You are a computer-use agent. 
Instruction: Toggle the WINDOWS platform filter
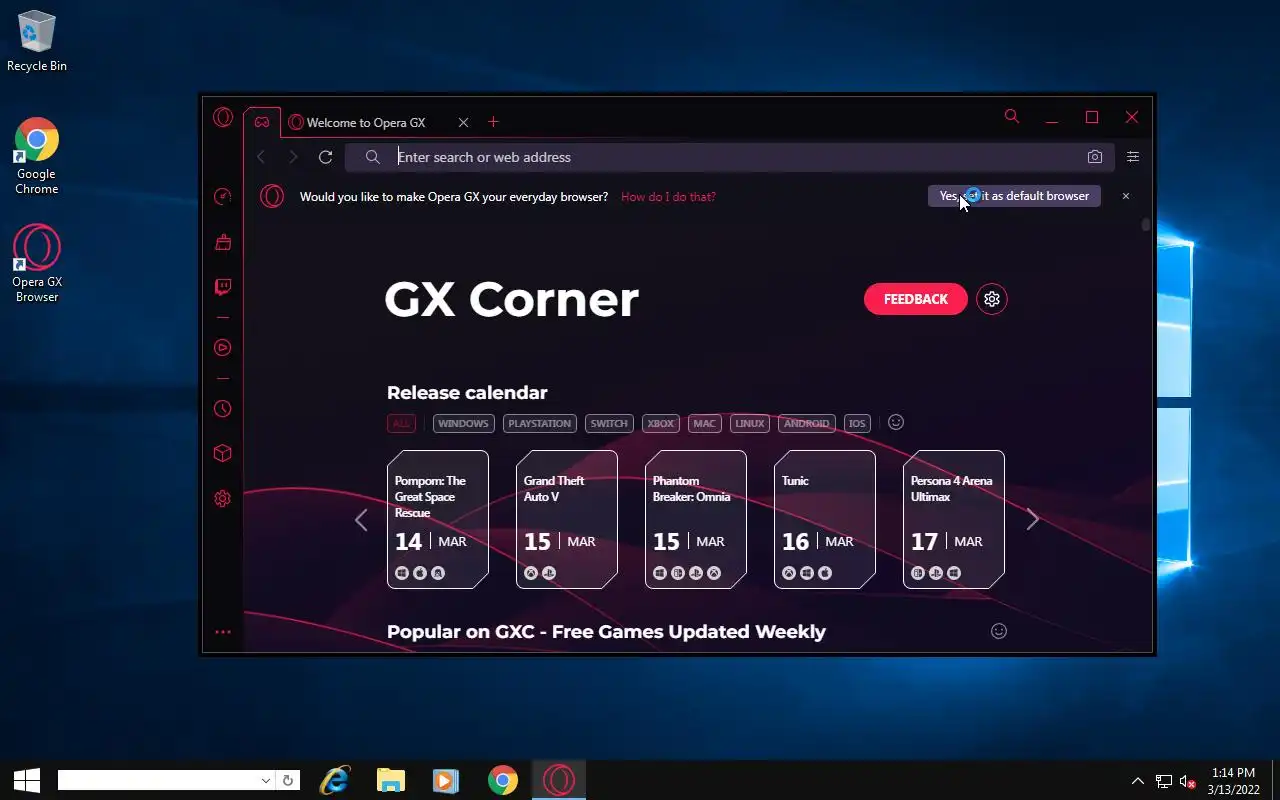coord(463,423)
